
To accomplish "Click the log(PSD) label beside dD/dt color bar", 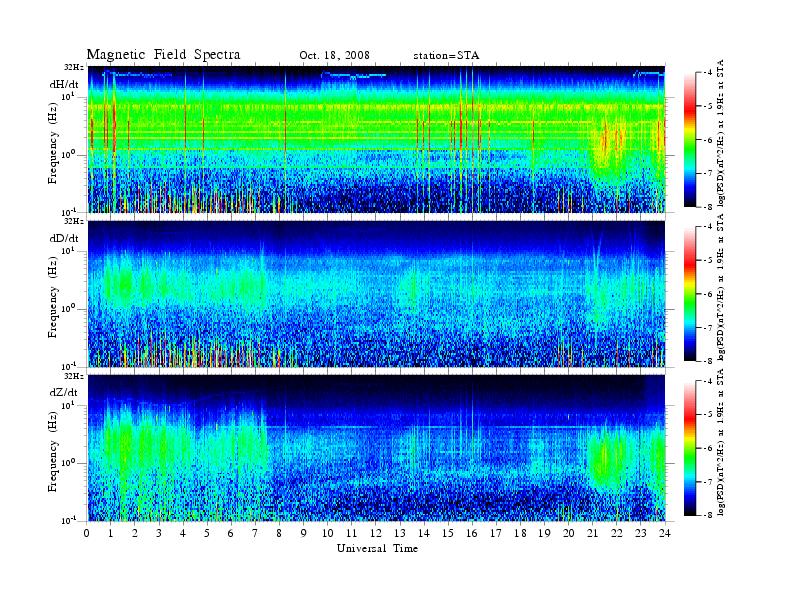I will pos(721,288).
